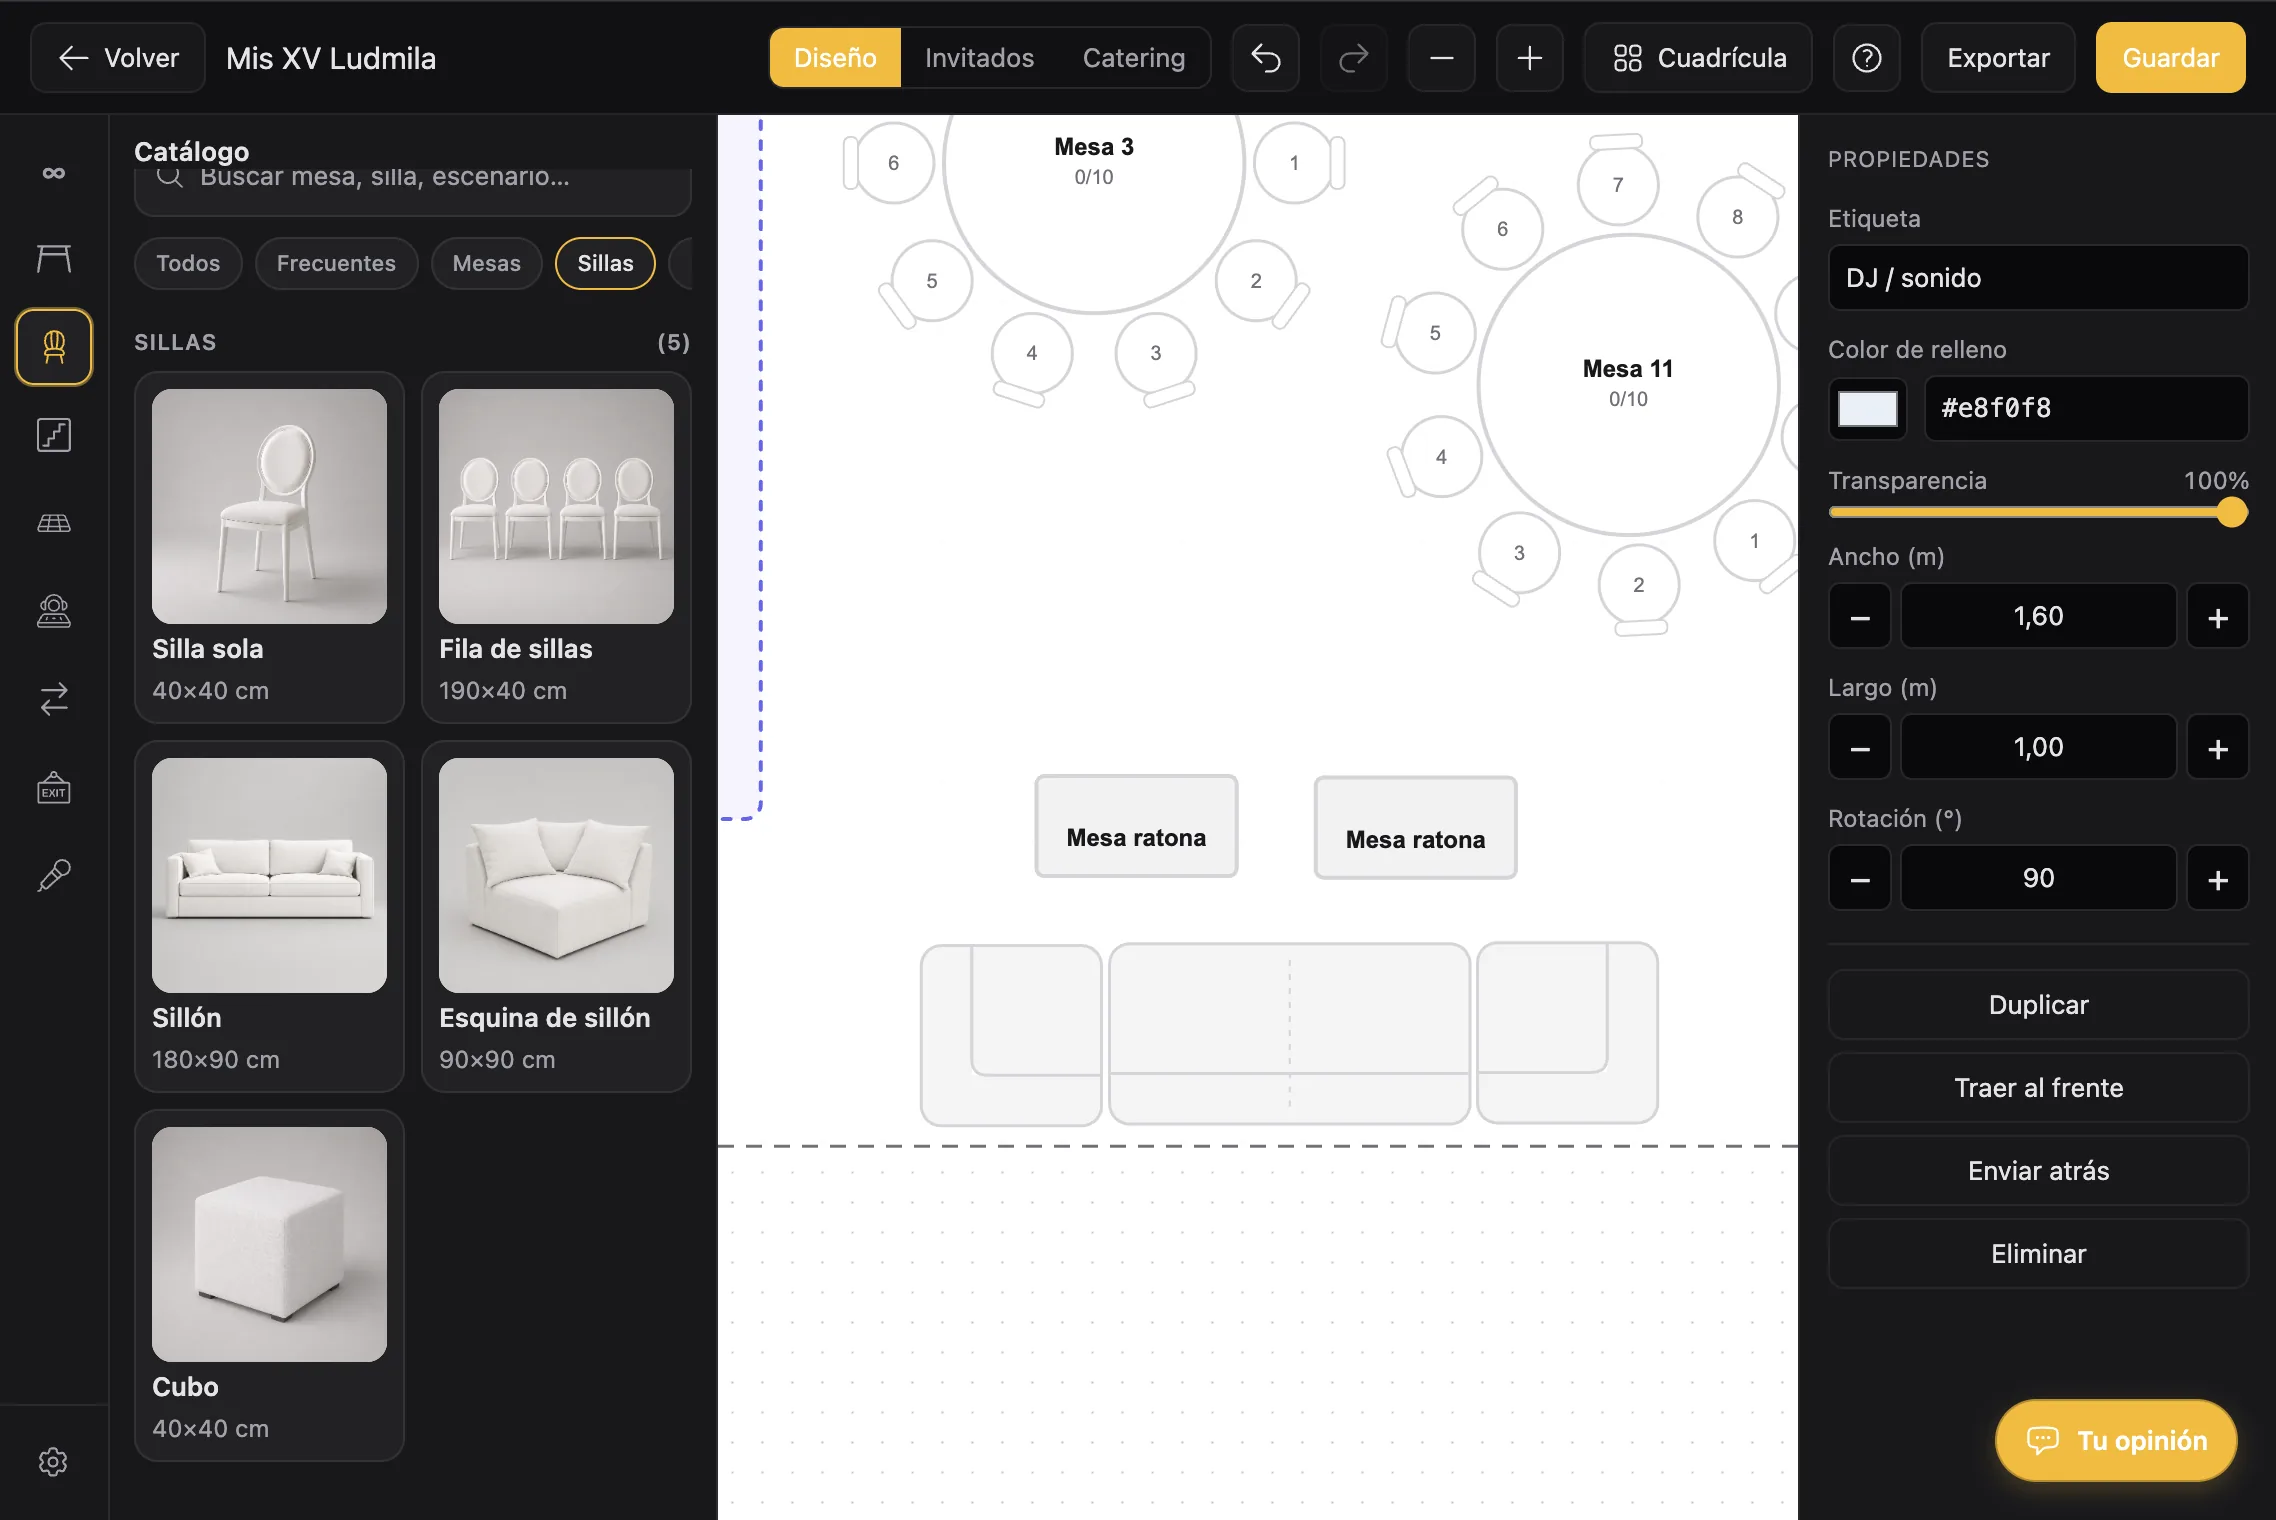Decrease Rotación value with minus
The height and width of the screenshot is (1520, 2276).
pos(1860,879)
